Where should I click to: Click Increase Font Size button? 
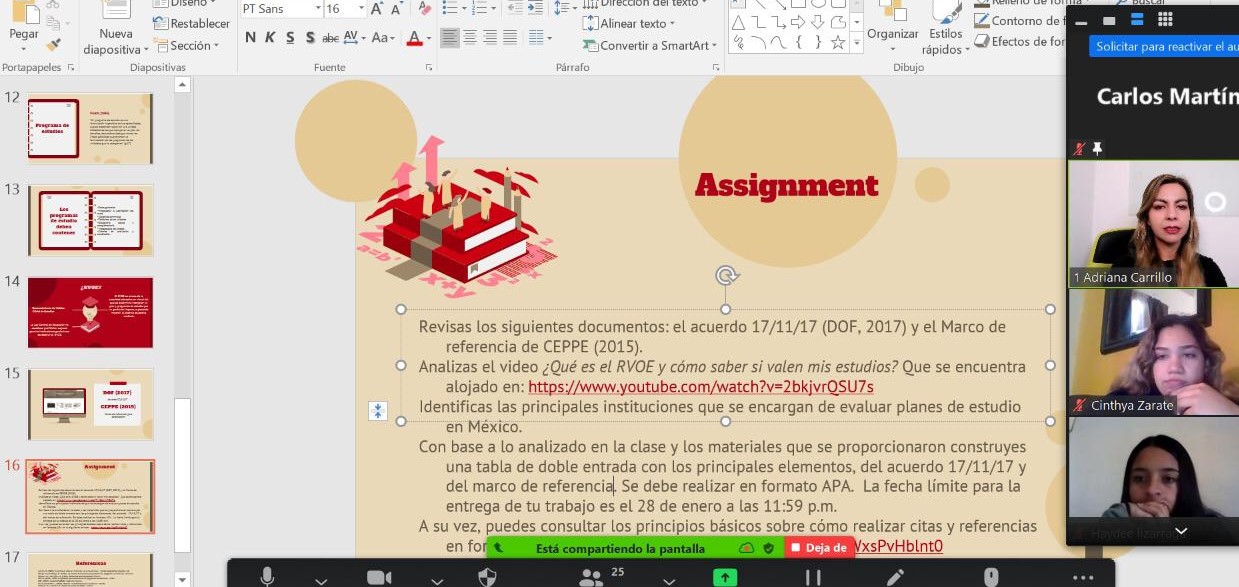(x=377, y=9)
